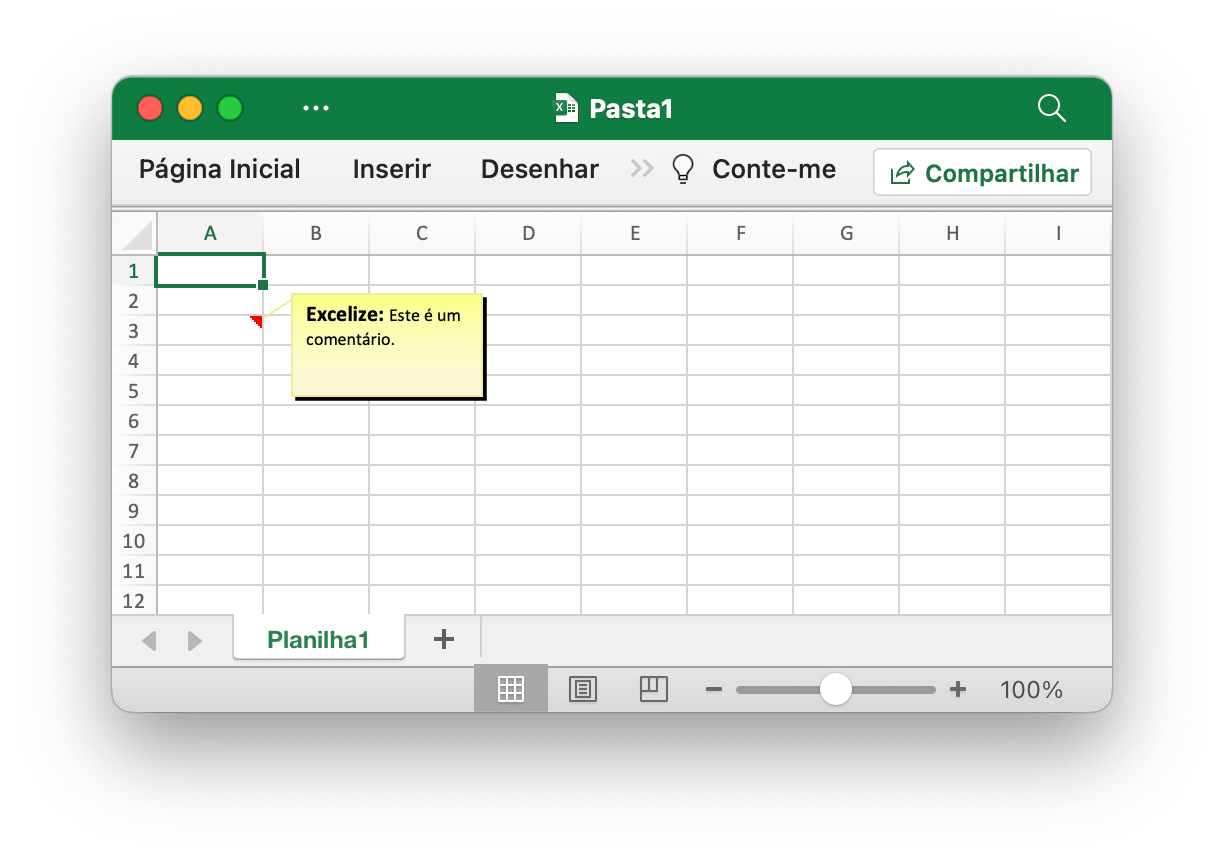This screenshot has width=1224, height=860.
Task: Click the Excel file icon beside Pasta1
Action: 567,108
